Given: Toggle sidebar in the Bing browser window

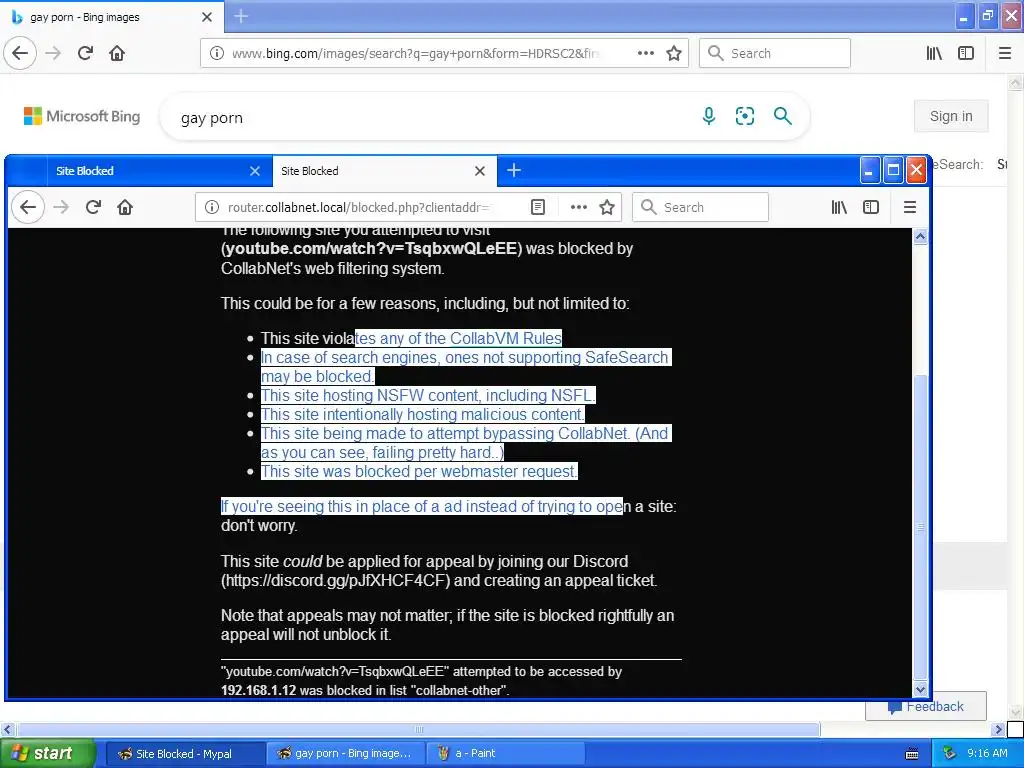Looking at the screenshot, I should [966, 53].
